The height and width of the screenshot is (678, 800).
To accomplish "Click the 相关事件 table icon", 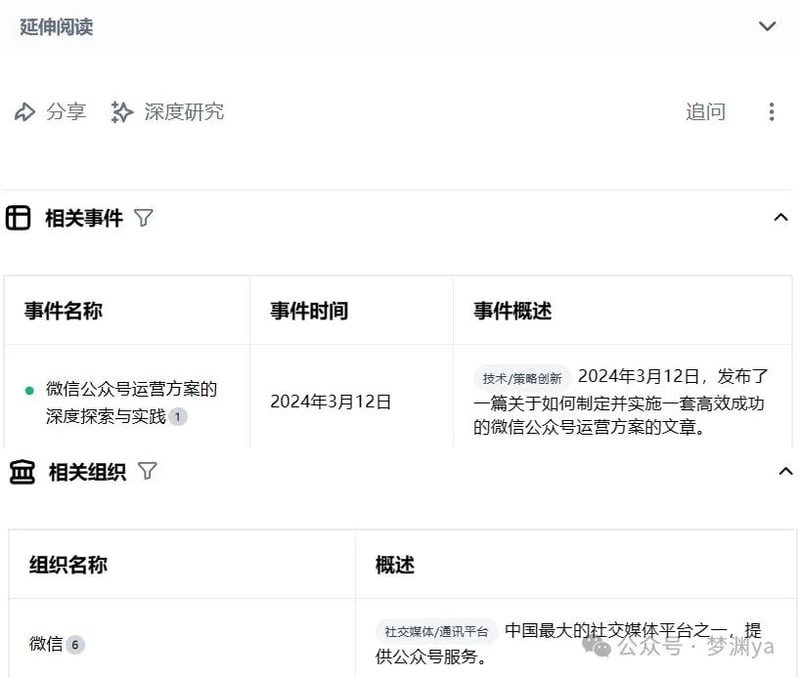I will [18, 218].
